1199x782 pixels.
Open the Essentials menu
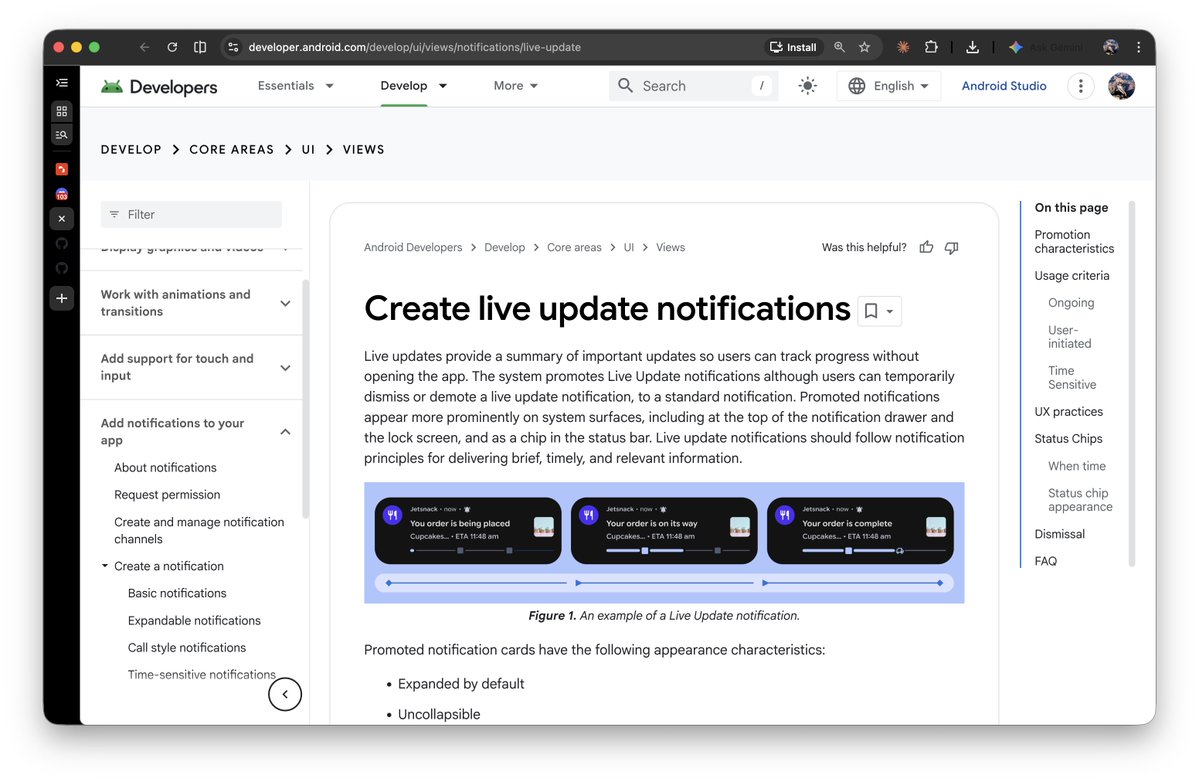point(295,86)
